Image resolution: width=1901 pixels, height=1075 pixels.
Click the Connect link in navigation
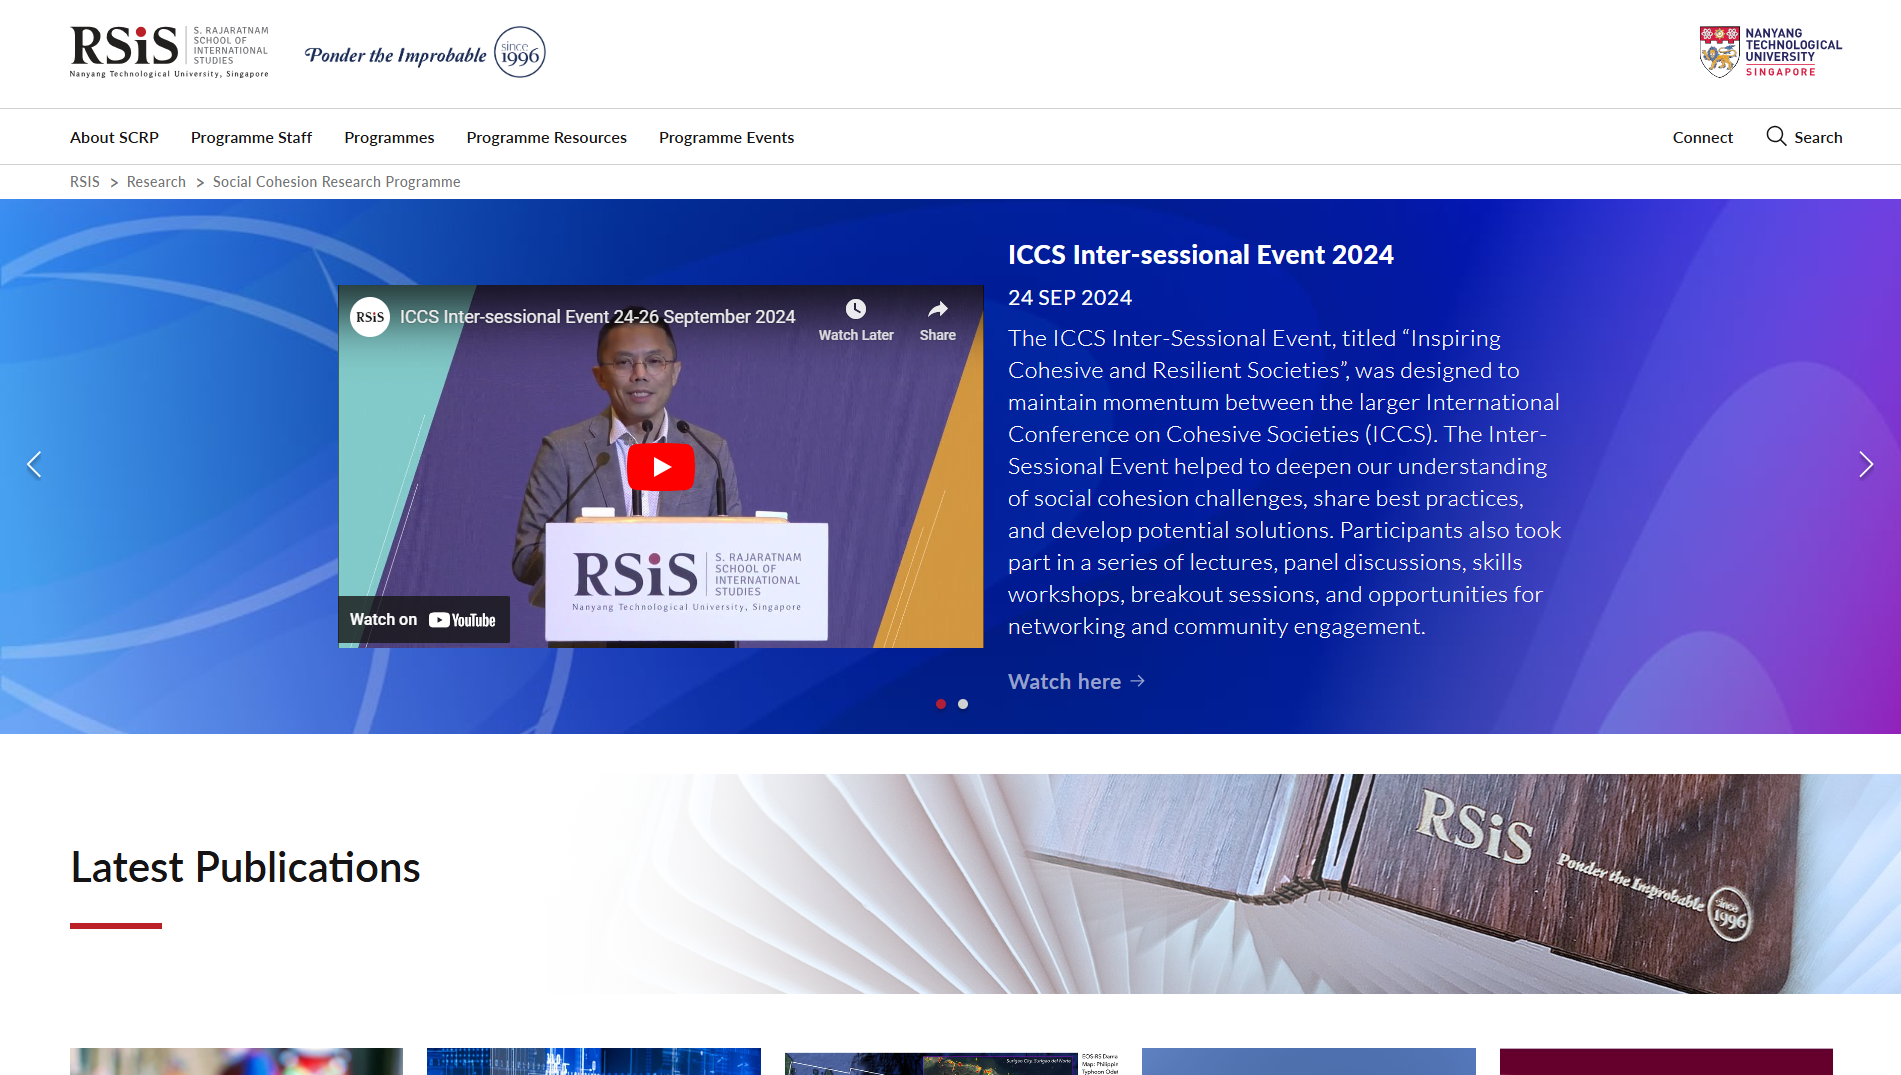click(x=1702, y=137)
